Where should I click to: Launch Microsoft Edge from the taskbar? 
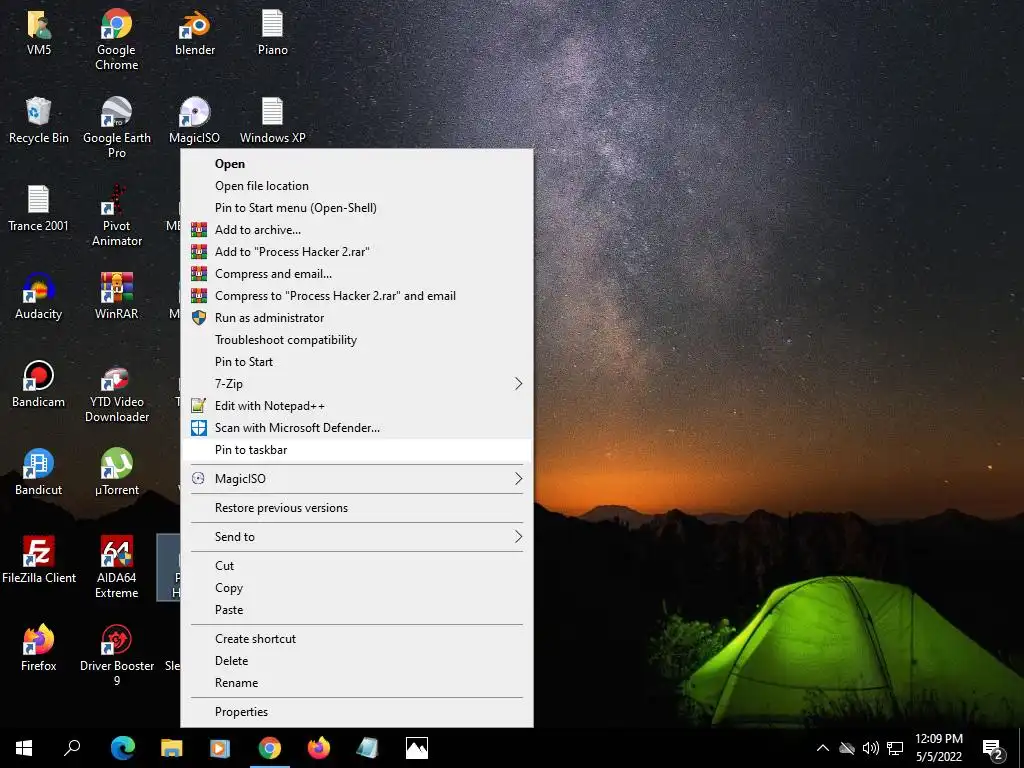(x=122, y=748)
